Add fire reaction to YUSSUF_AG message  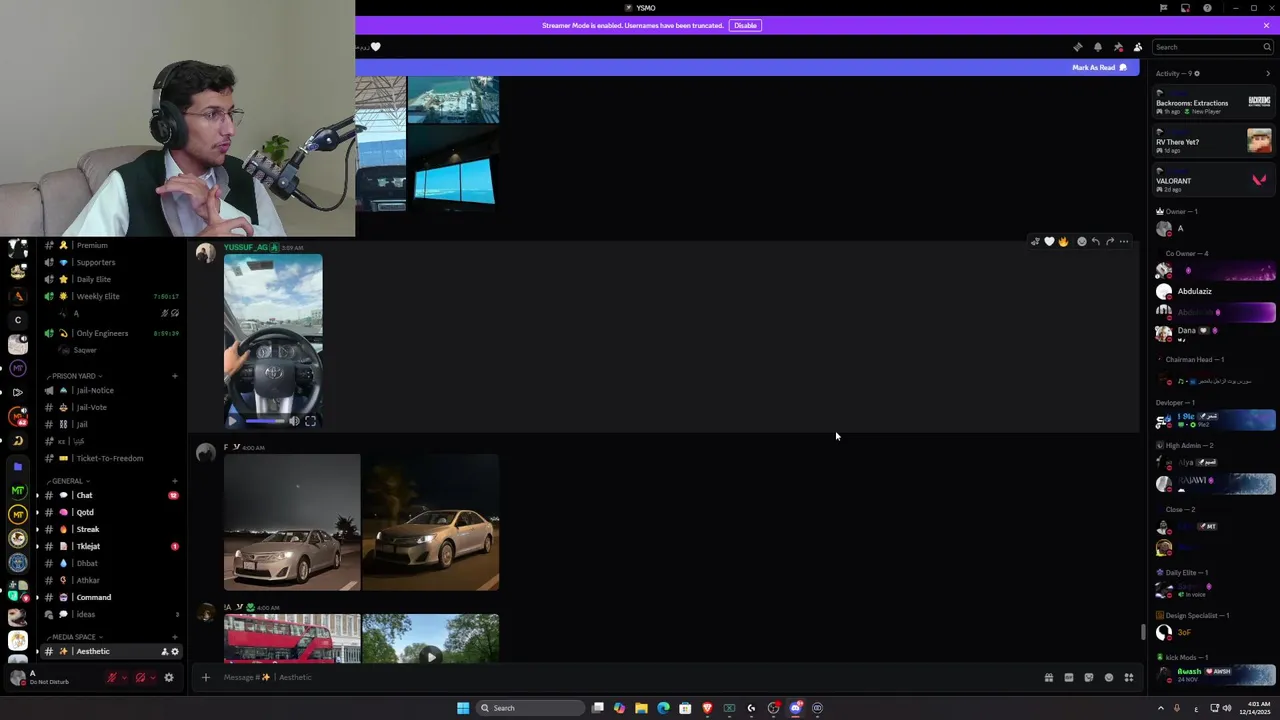click(x=1063, y=241)
